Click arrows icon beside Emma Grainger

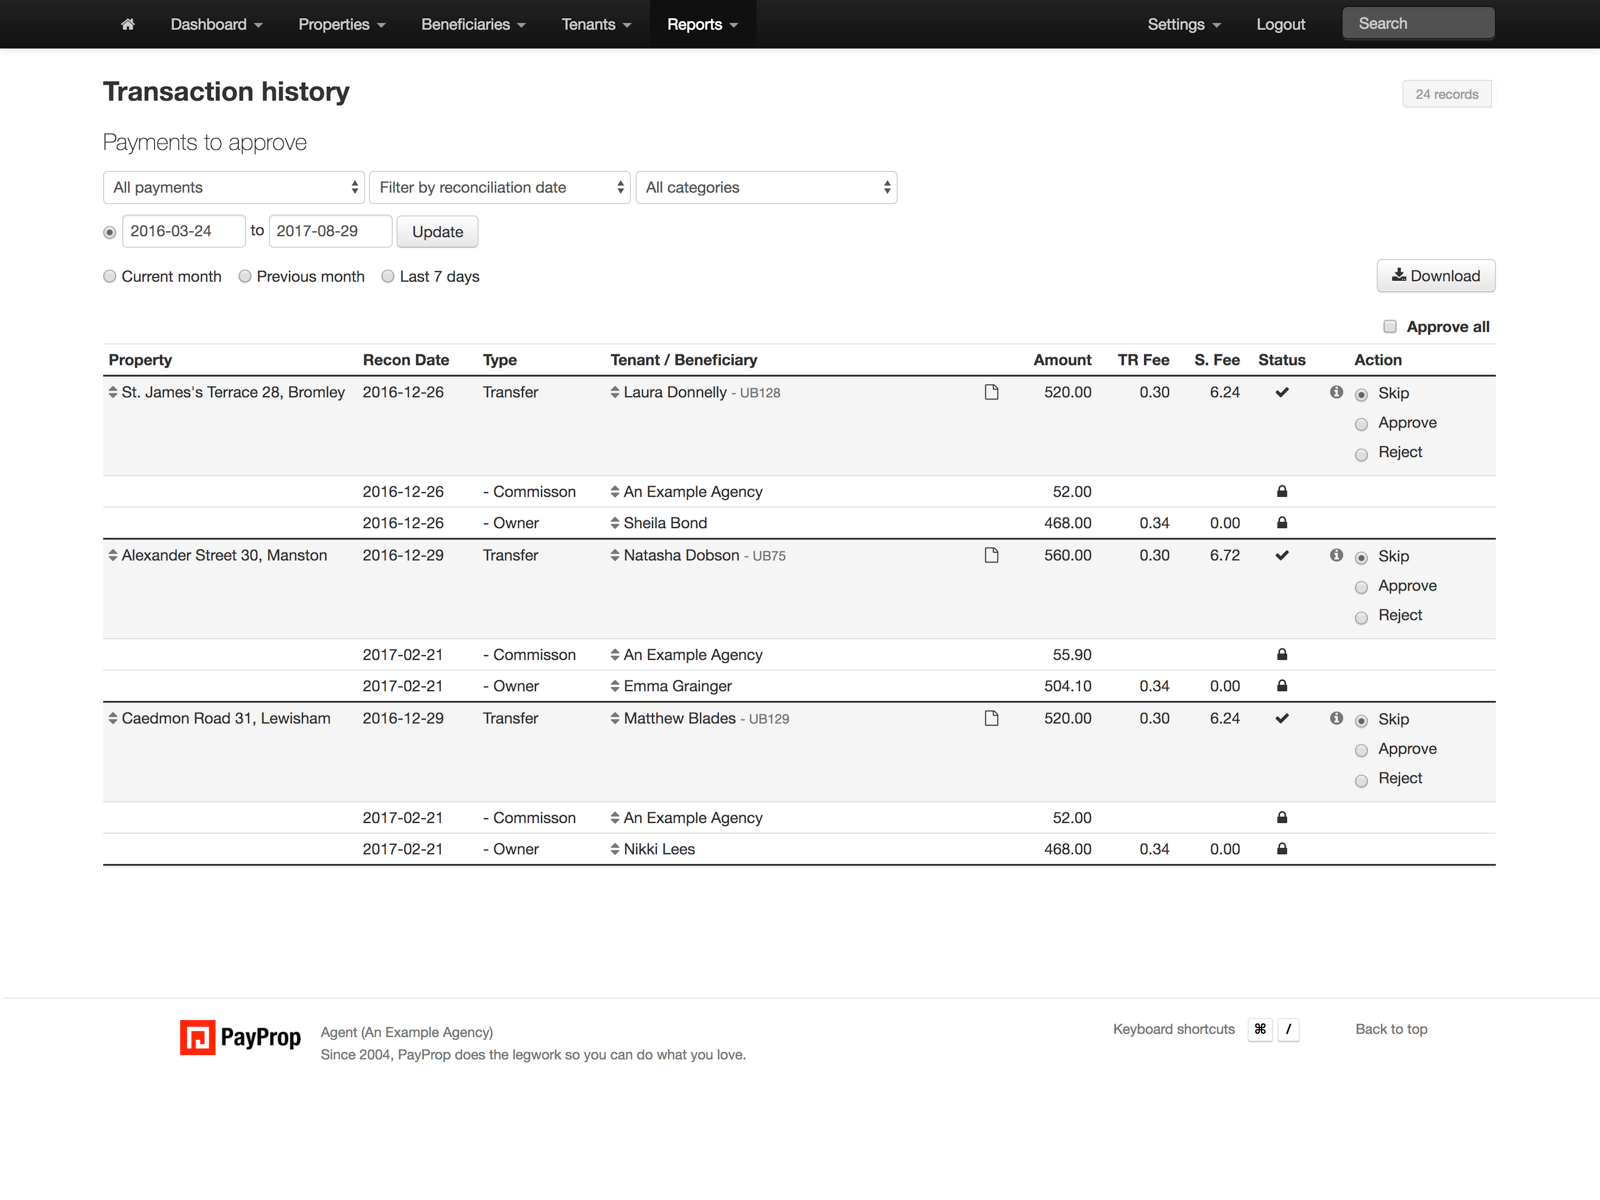click(x=615, y=685)
